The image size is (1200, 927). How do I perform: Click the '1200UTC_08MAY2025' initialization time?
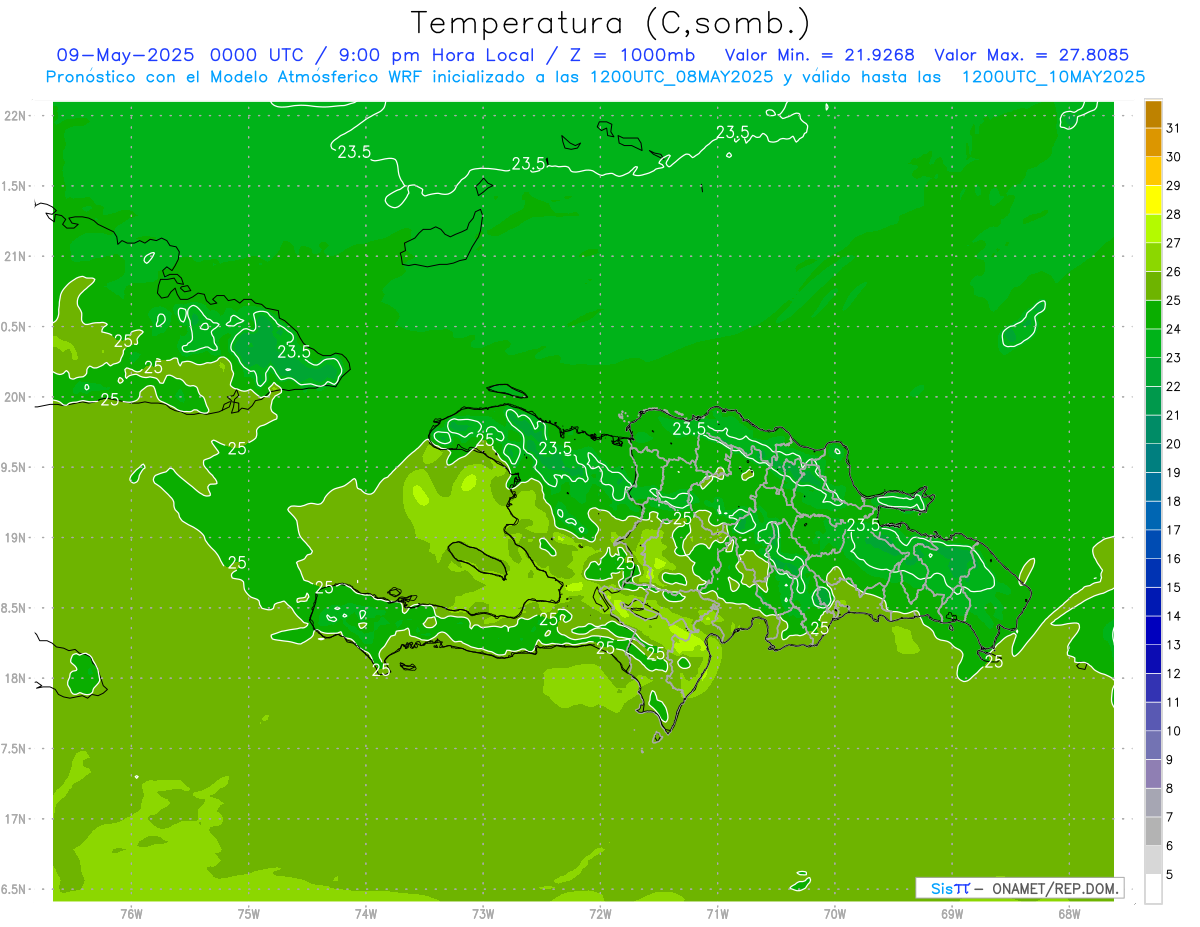point(681,76)
